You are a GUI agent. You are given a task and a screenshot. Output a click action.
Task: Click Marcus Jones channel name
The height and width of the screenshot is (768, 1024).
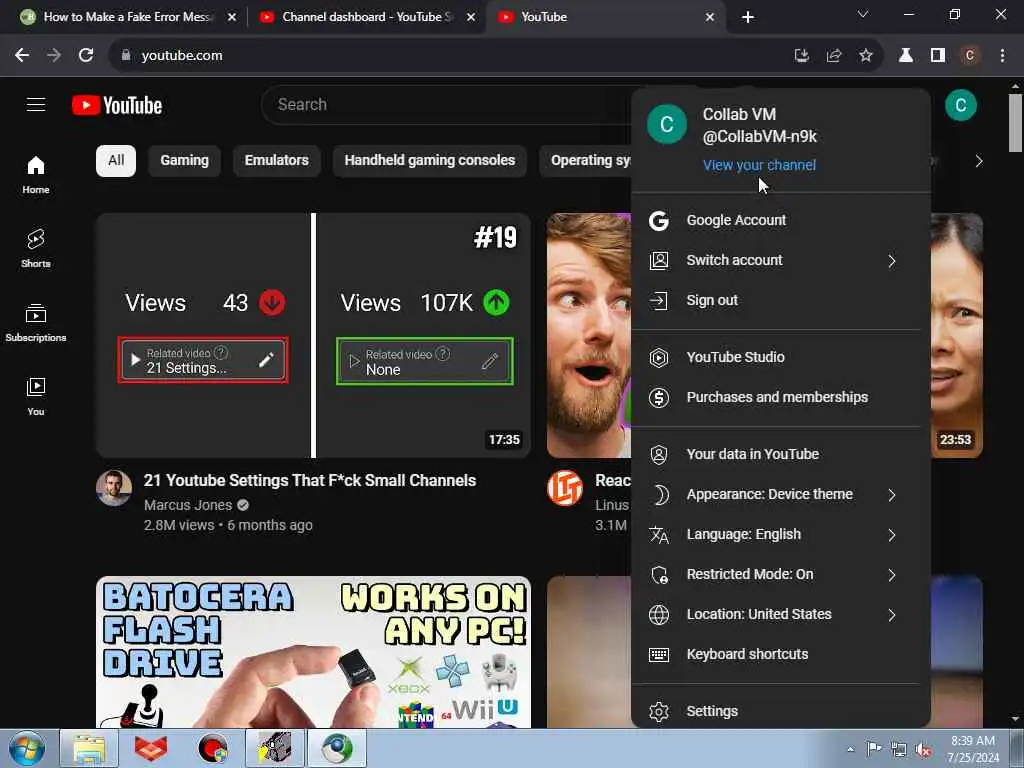(188, 505)
